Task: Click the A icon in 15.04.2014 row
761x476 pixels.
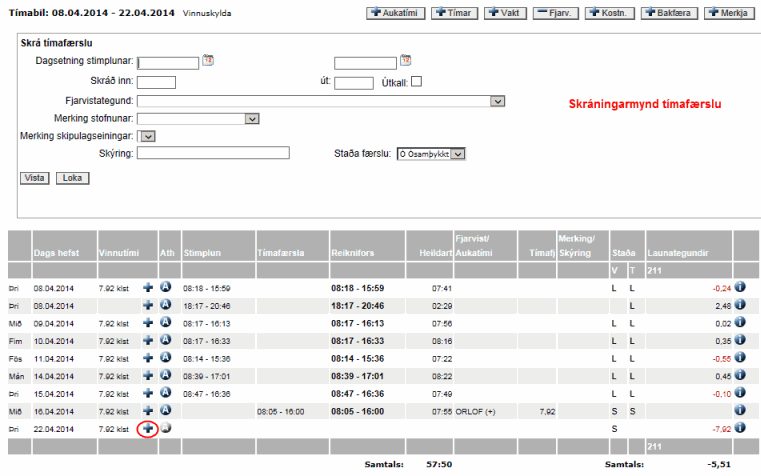Action: click(x=165, y=392)
